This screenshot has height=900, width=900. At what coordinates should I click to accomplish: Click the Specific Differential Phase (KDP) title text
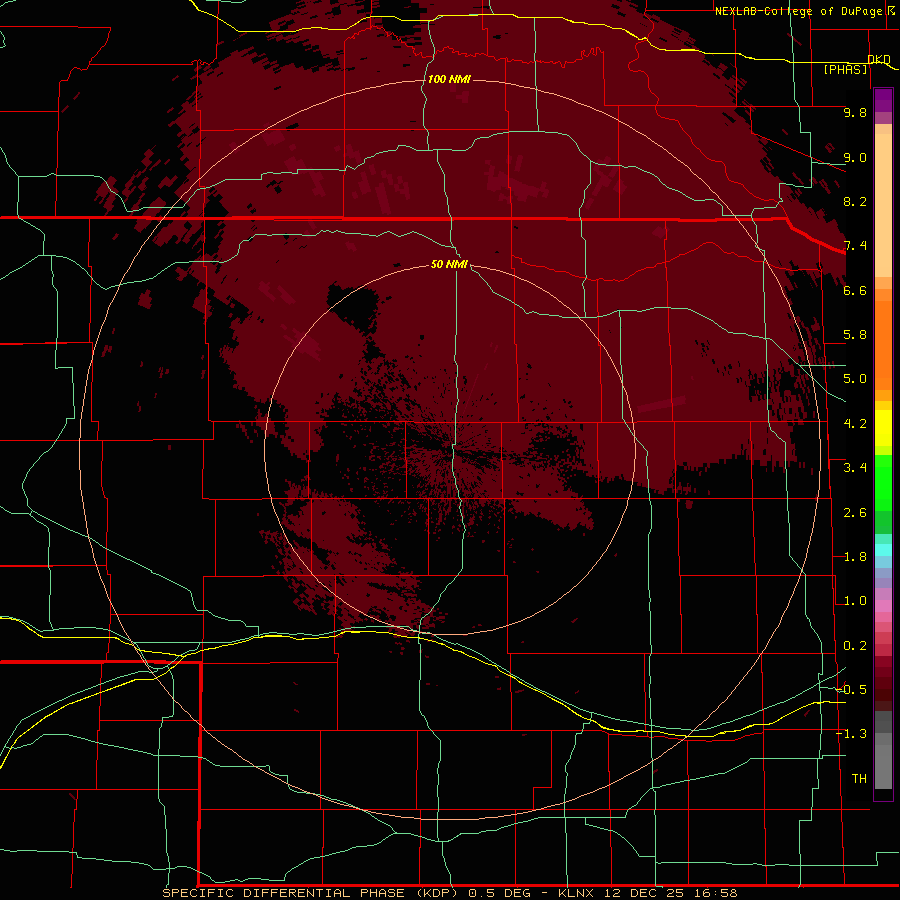click(x=309, y=893)
